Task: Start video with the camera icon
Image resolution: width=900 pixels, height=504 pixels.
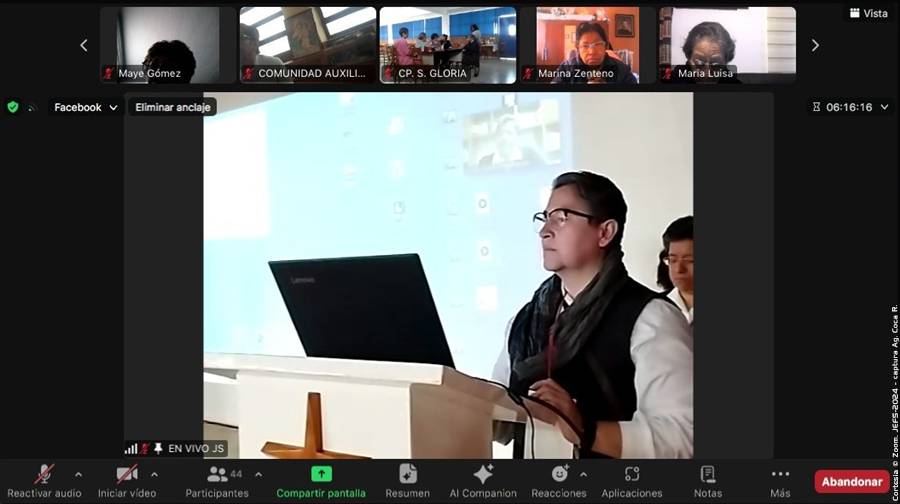Action: 127,474
